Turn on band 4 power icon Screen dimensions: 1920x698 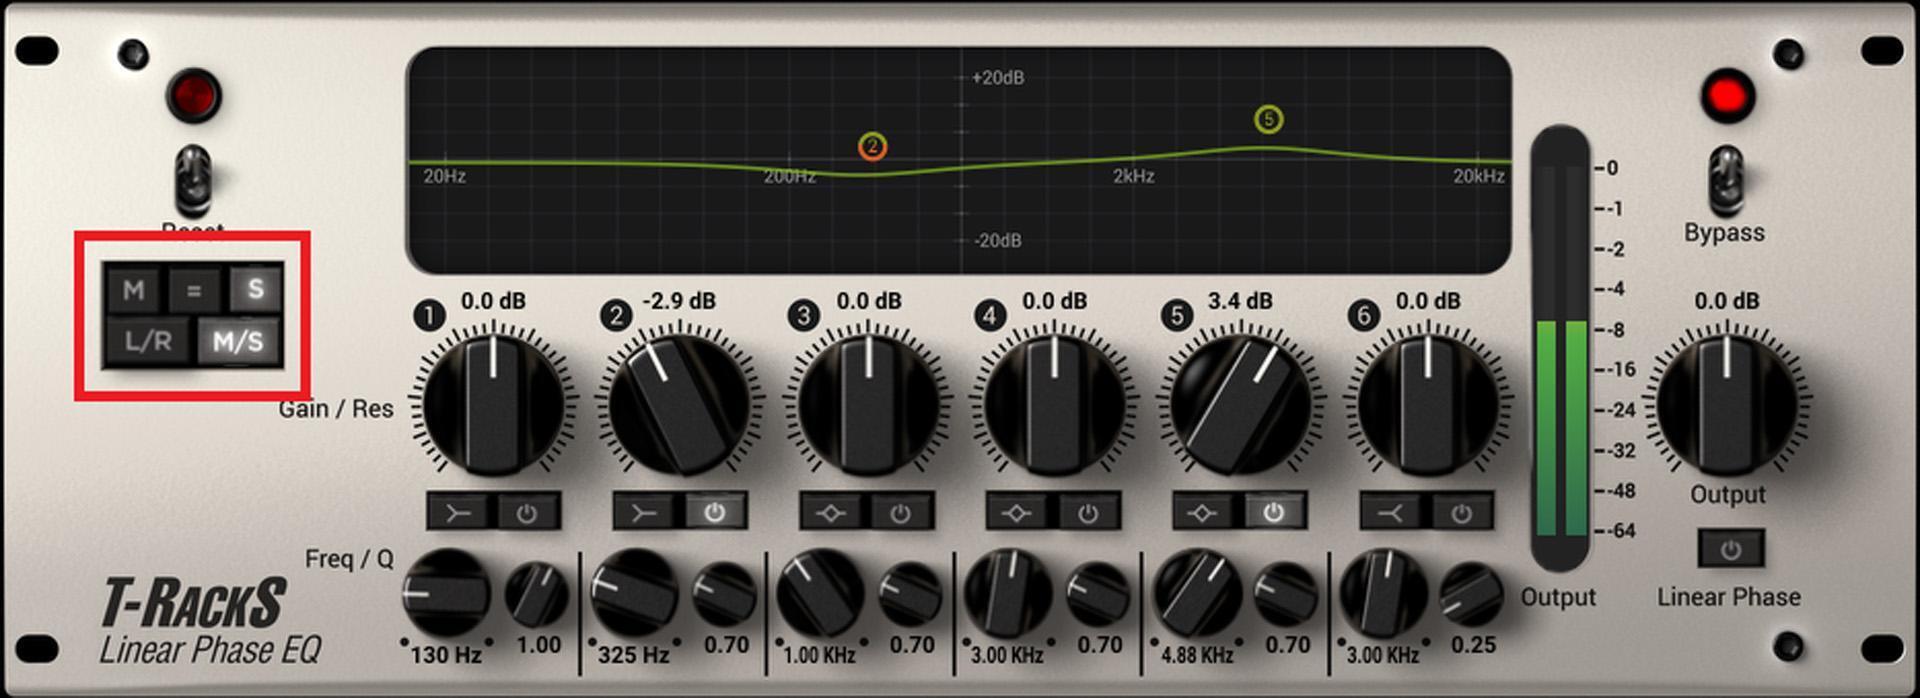[x=1087, y=513]
